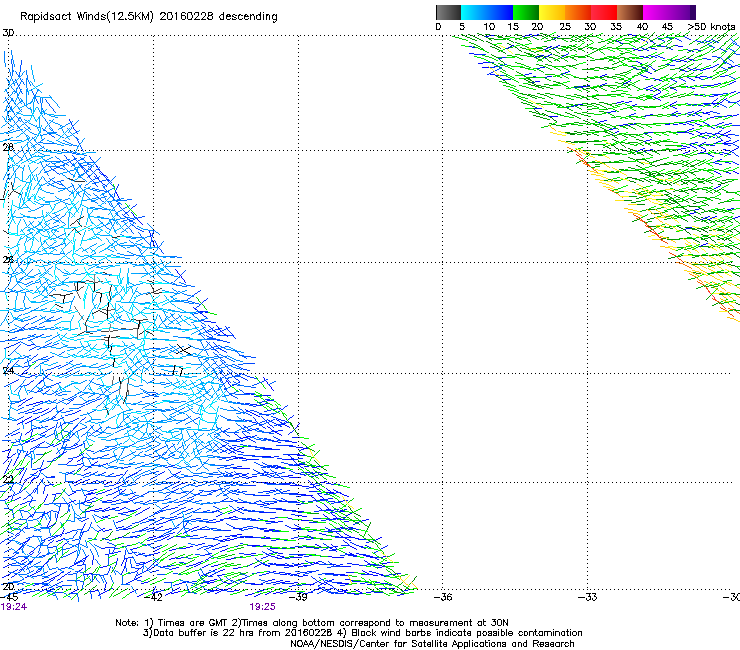Click the Rapidscat Winds title text

pyautogui.click(x=149, y=17)
